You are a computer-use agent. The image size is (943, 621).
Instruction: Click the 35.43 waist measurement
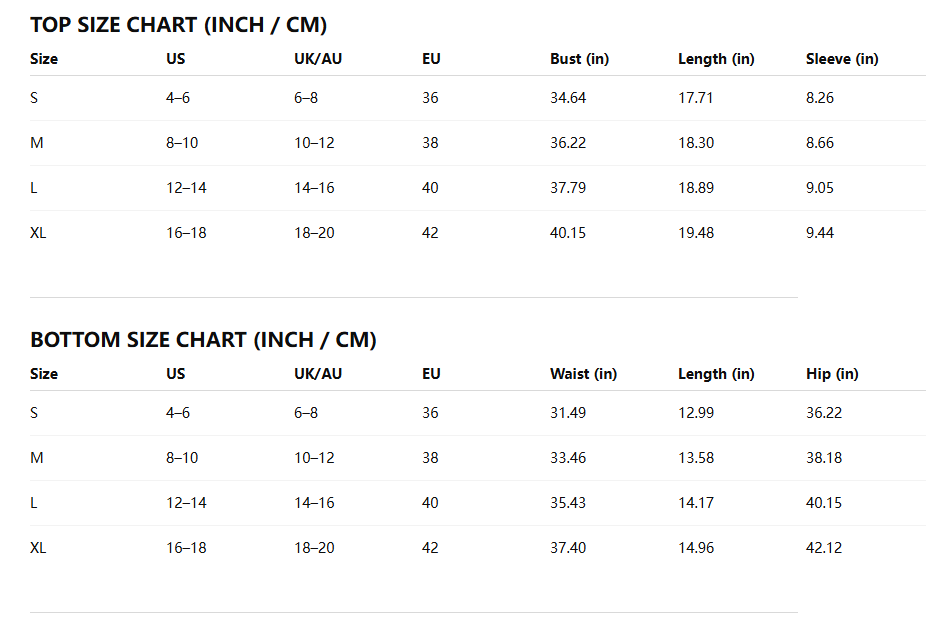pos(568,503)
